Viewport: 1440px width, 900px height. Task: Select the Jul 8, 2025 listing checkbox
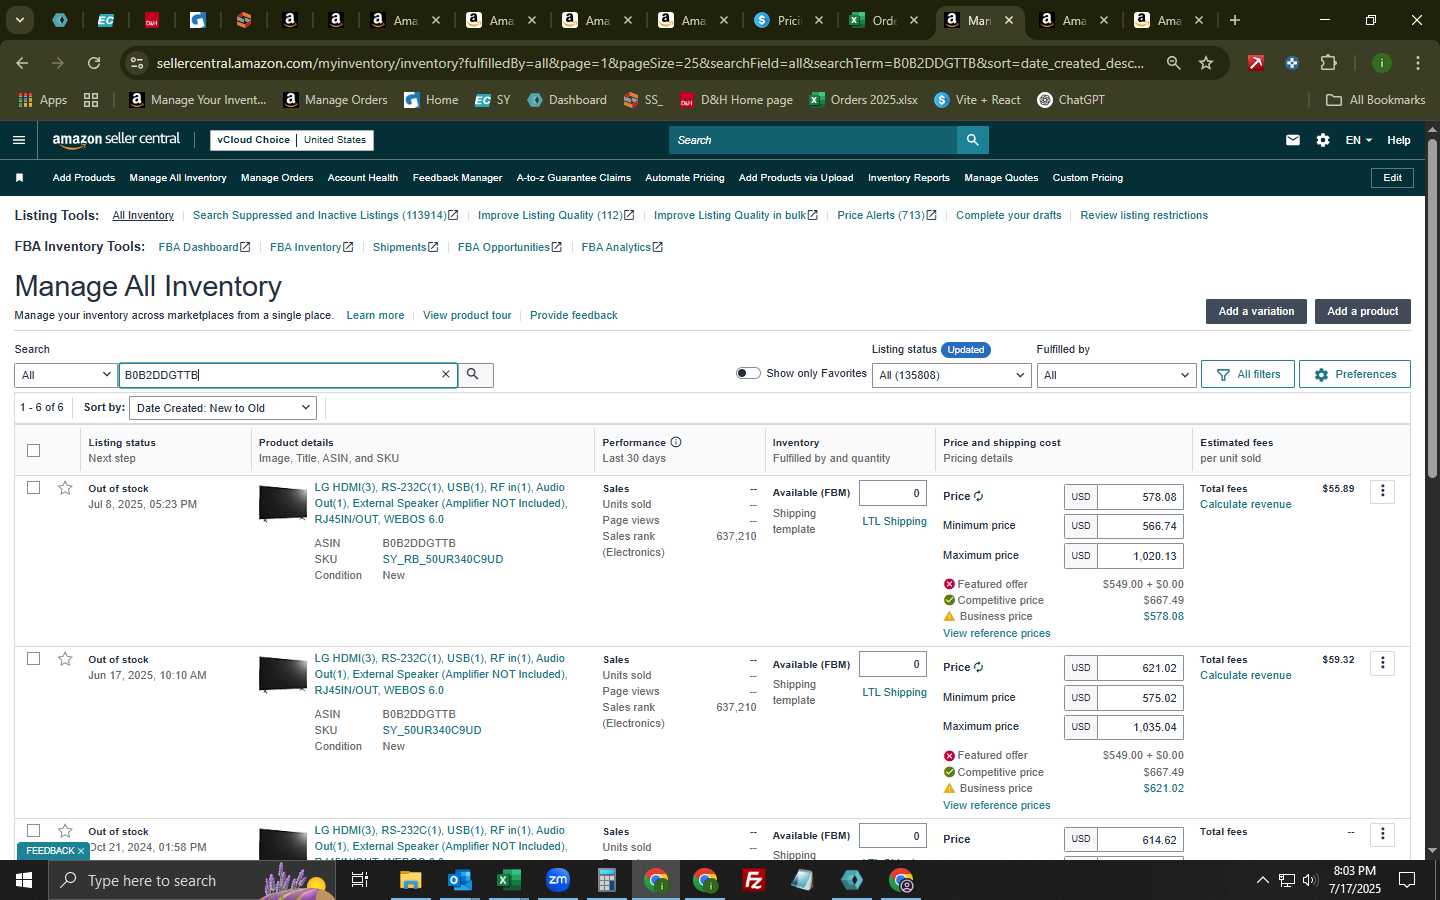33,488
